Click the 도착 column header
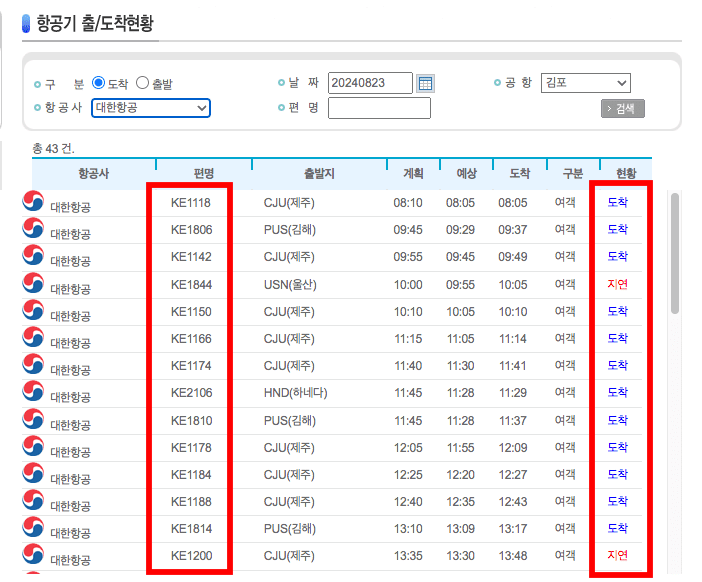The image size is (702, 582). tap(520, 174)
